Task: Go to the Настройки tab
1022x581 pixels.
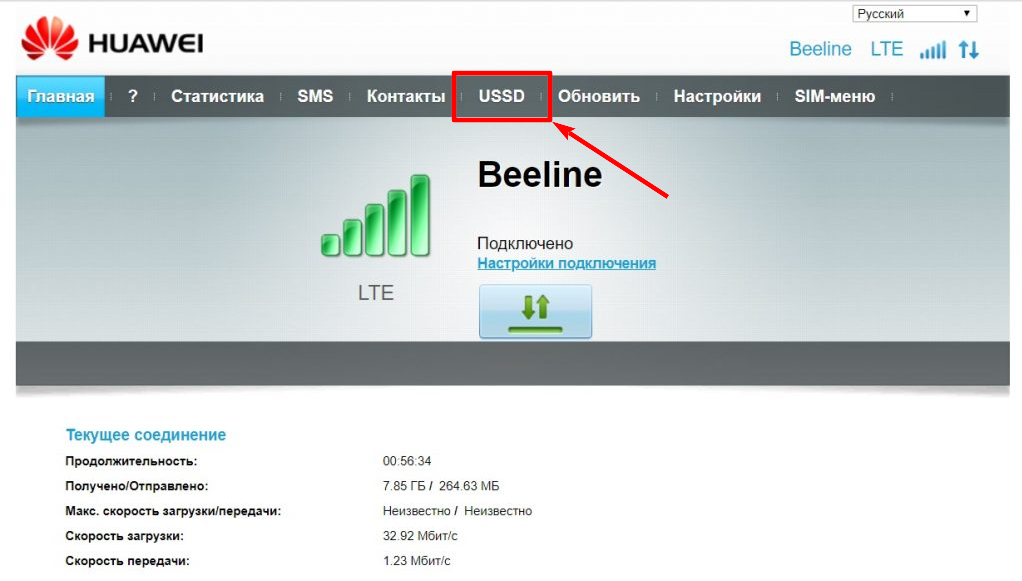Action: (x=717, y=97)
